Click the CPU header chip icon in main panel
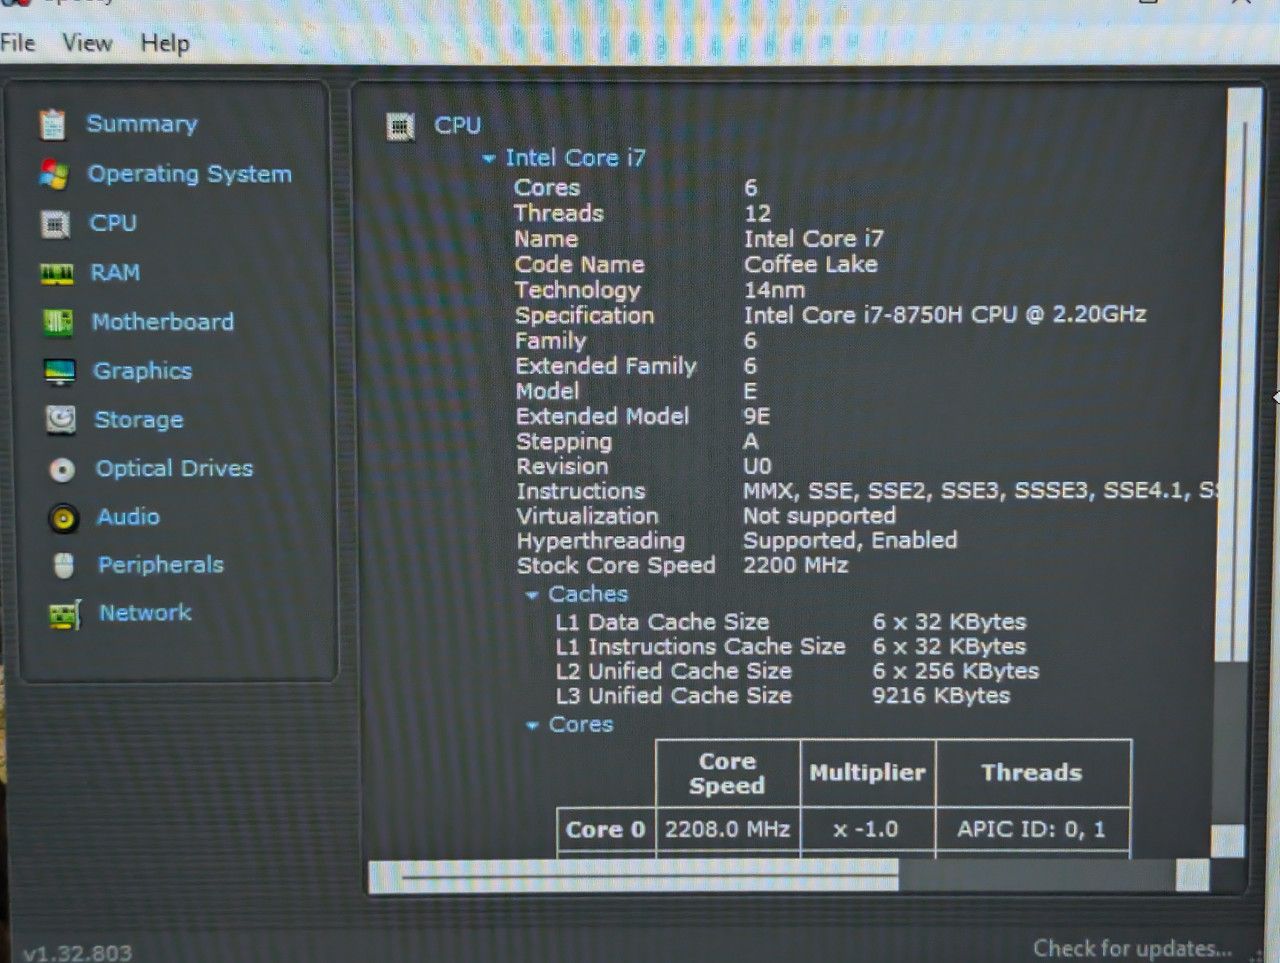This screenshot has width=1280, height=963. point(401,127)
